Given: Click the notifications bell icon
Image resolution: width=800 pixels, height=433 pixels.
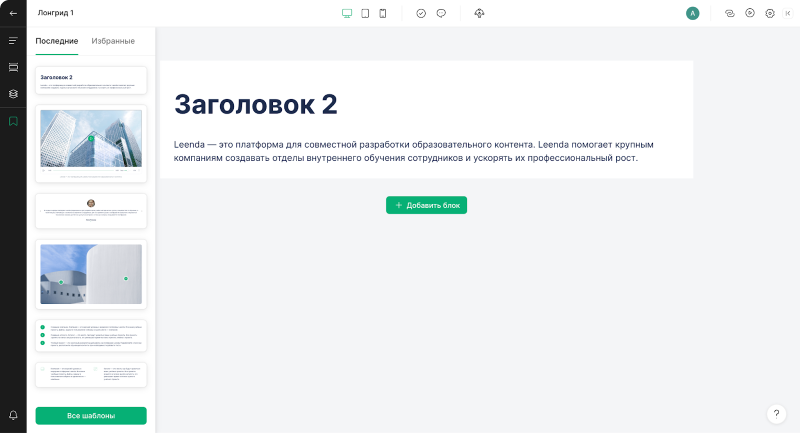Looking at the screenshot, I should [x=13, y=415].
